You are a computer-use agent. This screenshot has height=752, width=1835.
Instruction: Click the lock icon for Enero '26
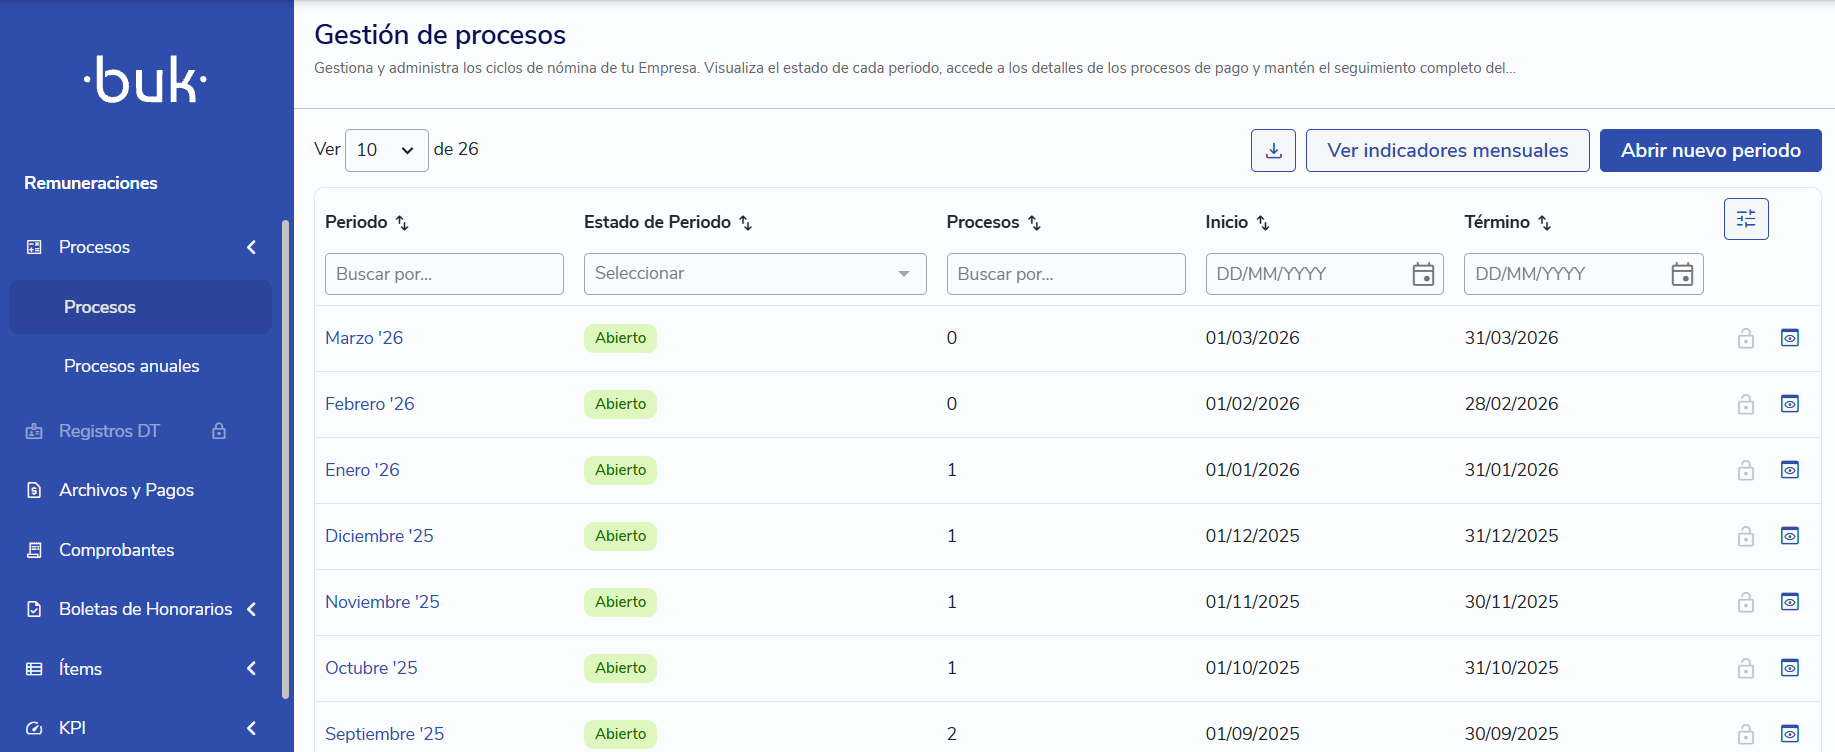click(x=1746, y=470)
